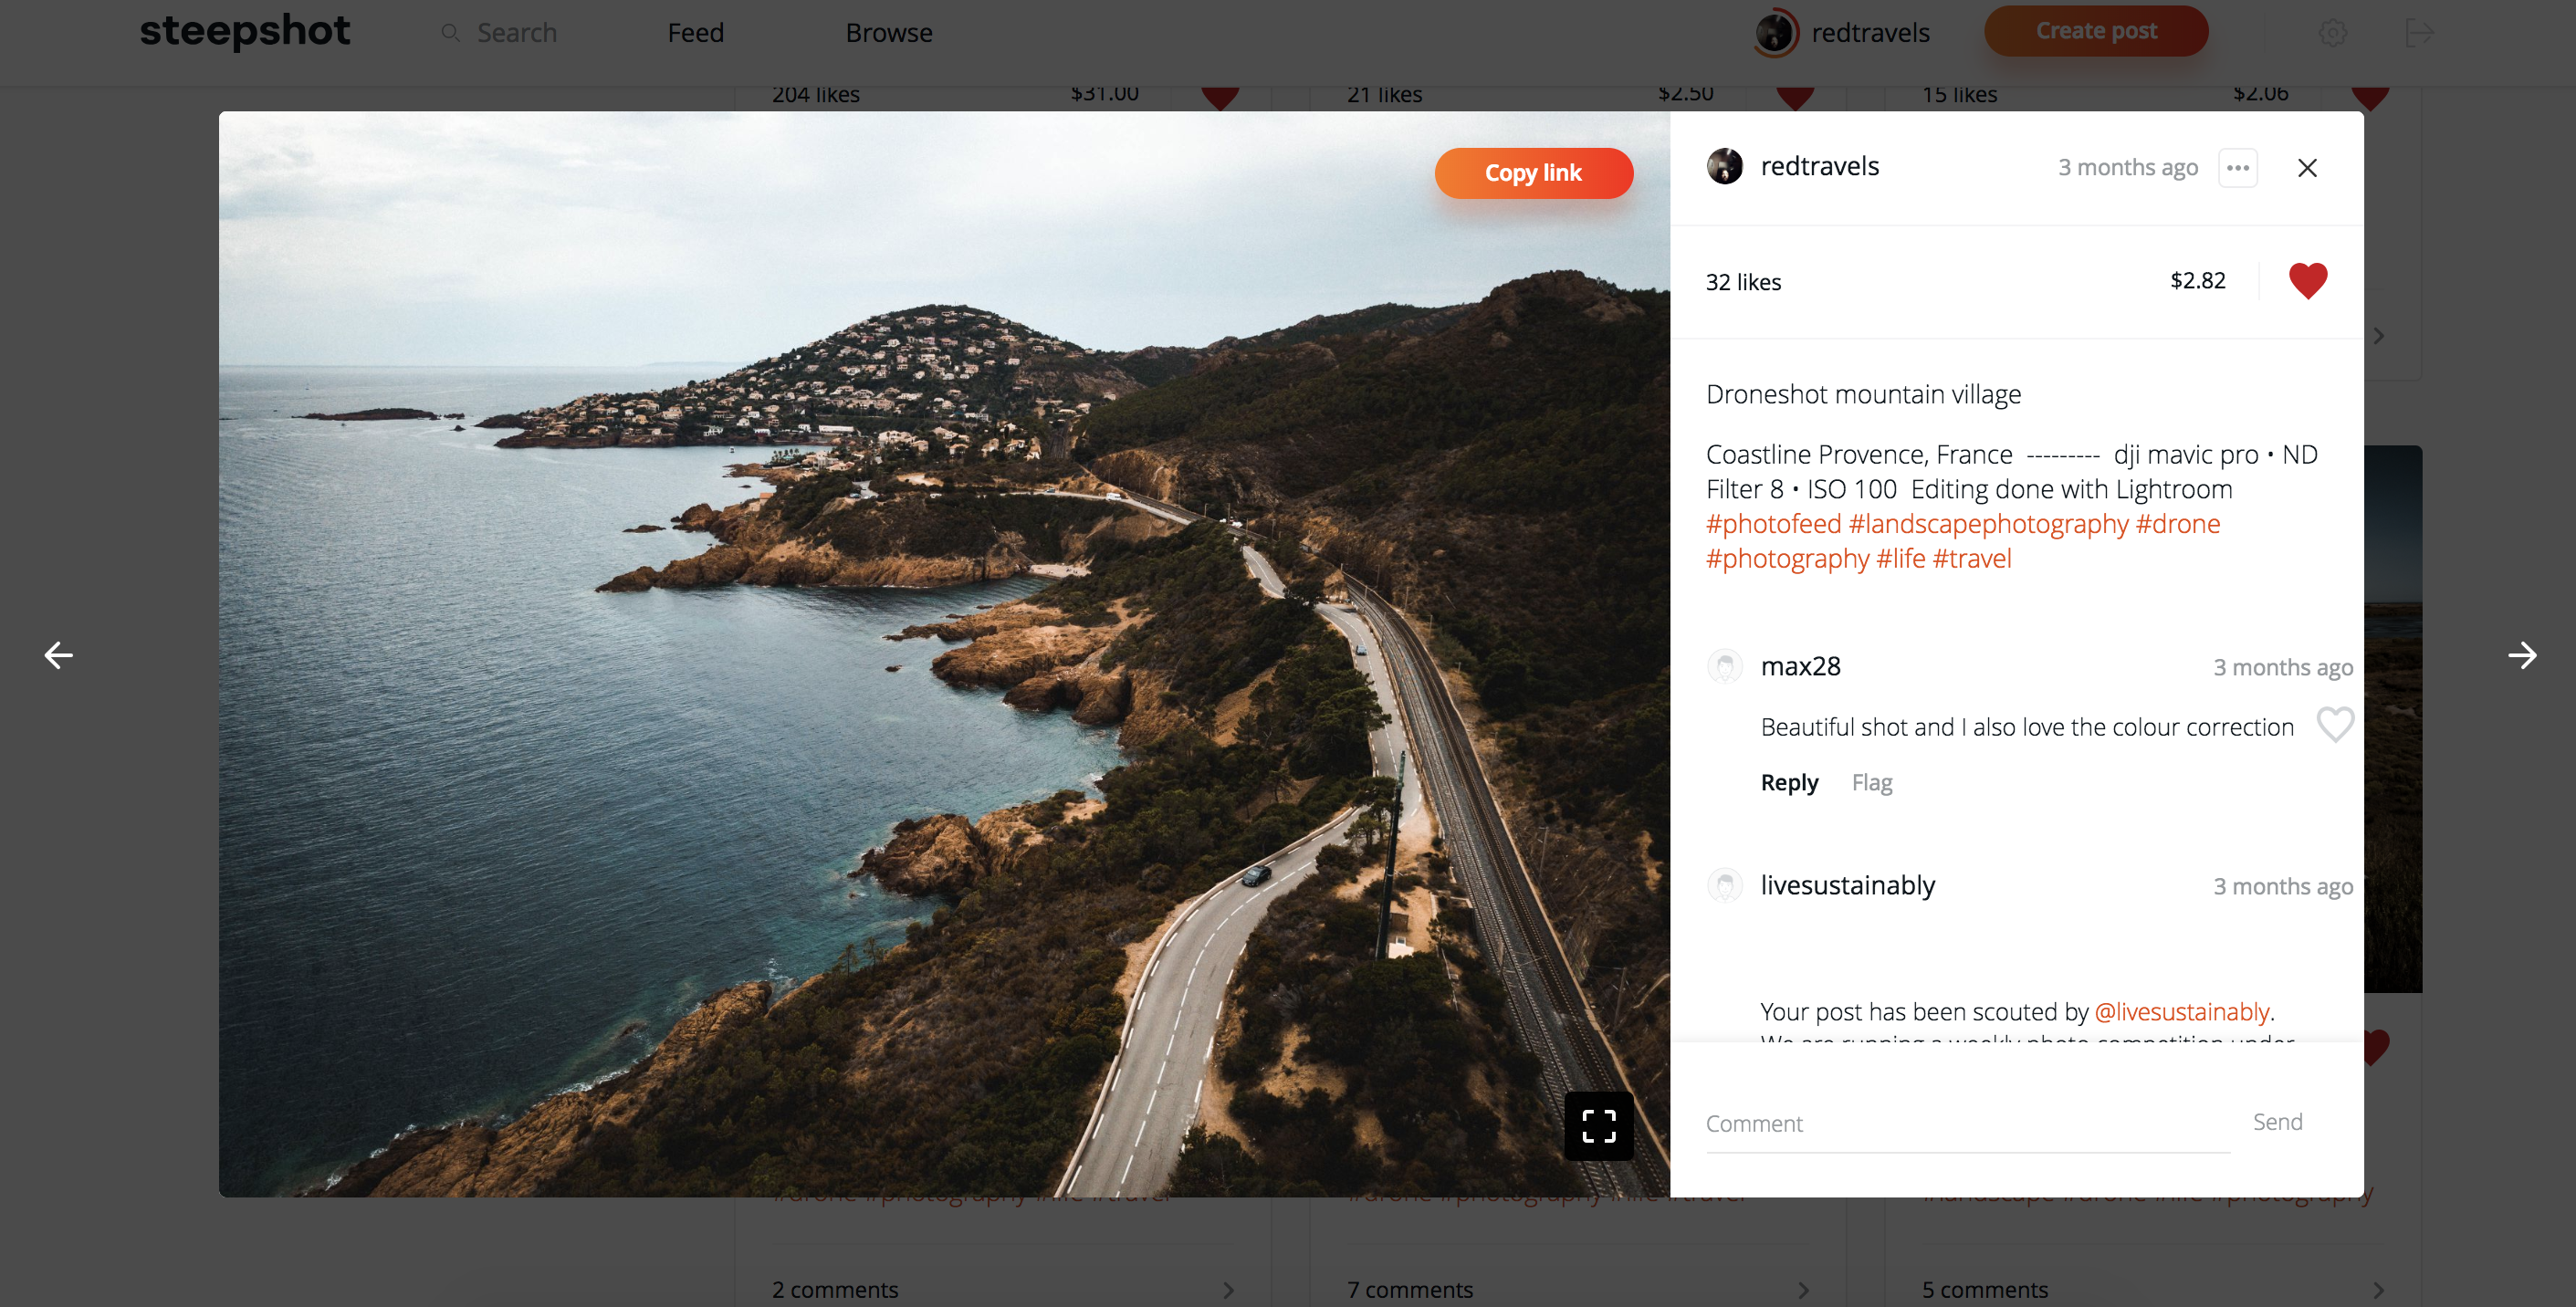
Task: Click the steepshot logo
Action: coord(245,32)
